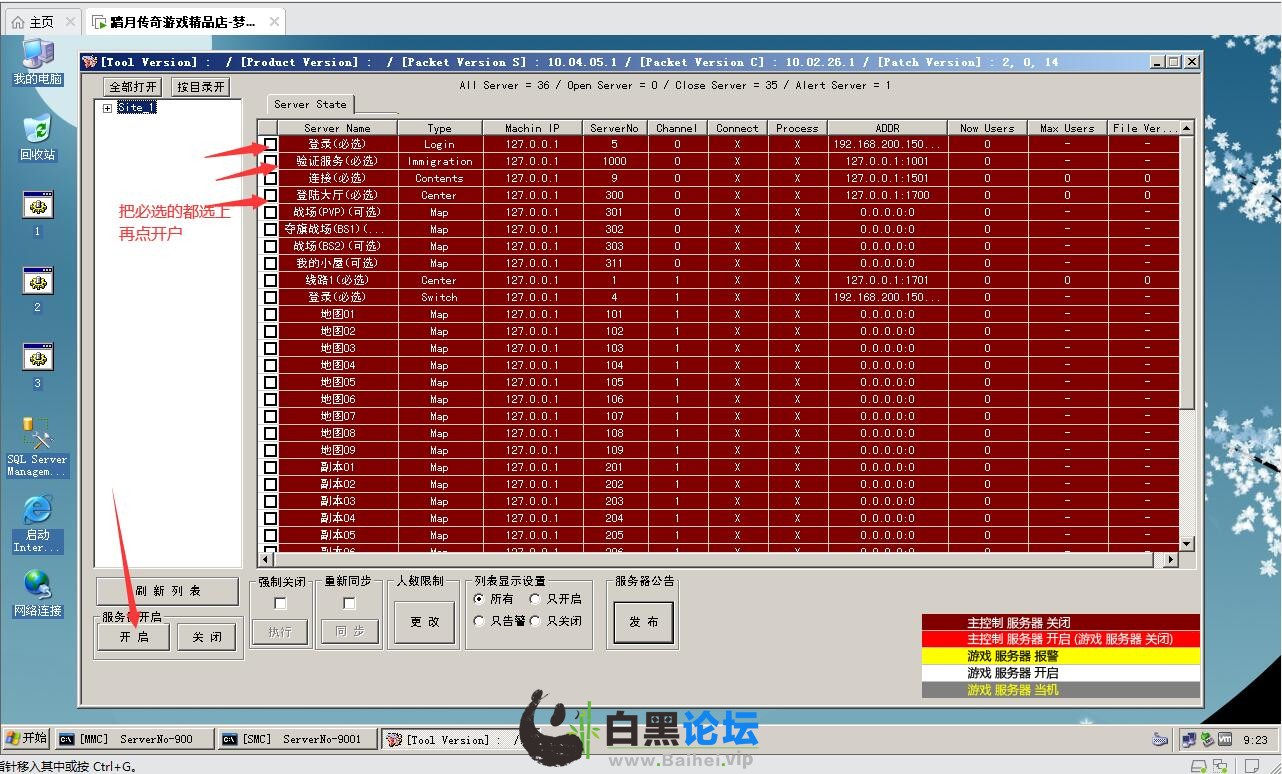Click the 按目录开 button
Screen dimensions: 1282x774
[201, 87]
